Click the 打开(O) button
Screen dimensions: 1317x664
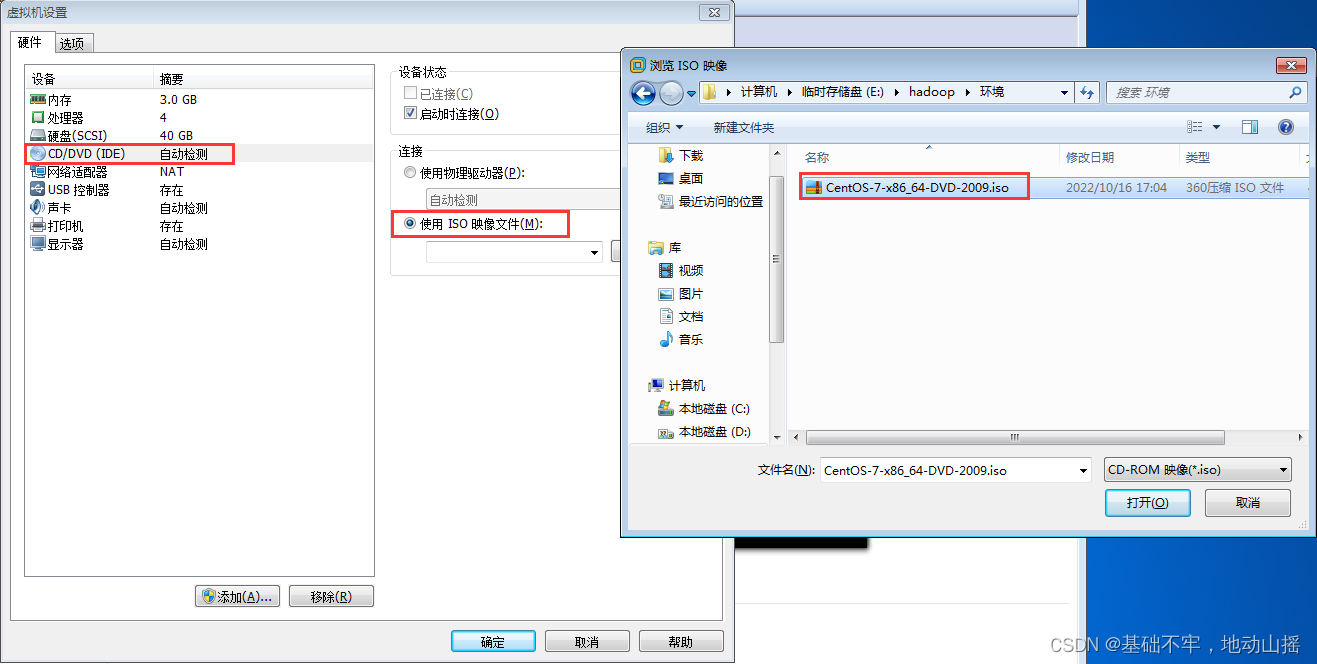point(1147,503)
